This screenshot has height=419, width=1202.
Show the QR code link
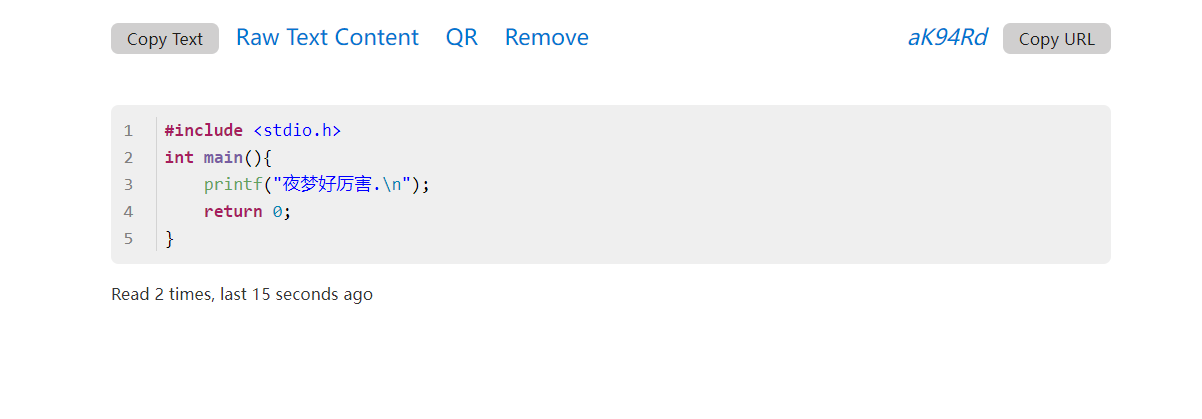click(x=462, y=38)
